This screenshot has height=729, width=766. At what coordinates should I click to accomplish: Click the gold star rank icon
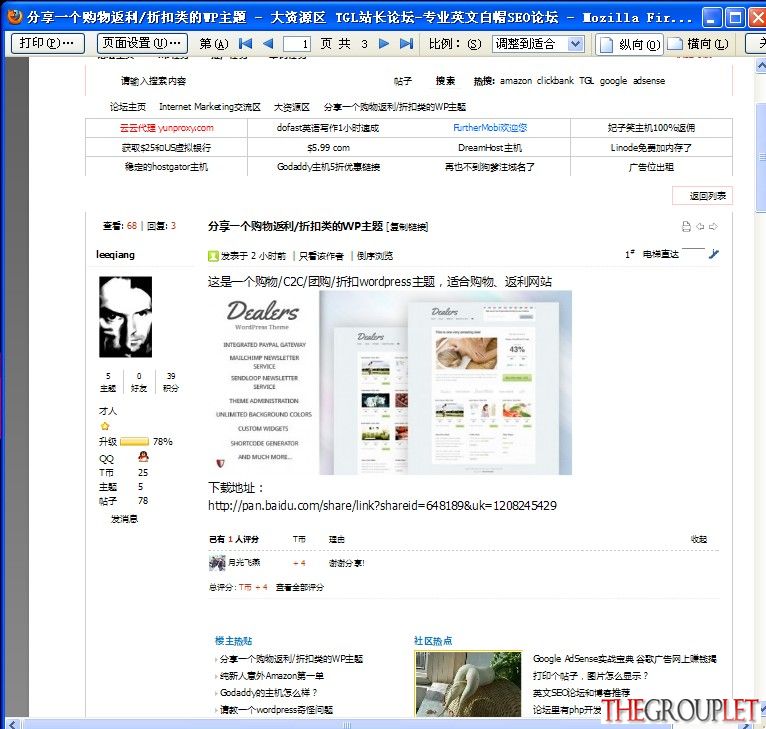pos(105,426)
